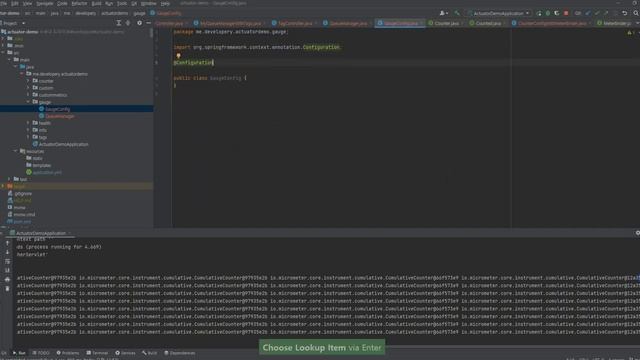Click the Git Push arrow icon
Image resolution: width=640 pixels, height=360 pixels.
coord(606,13)
